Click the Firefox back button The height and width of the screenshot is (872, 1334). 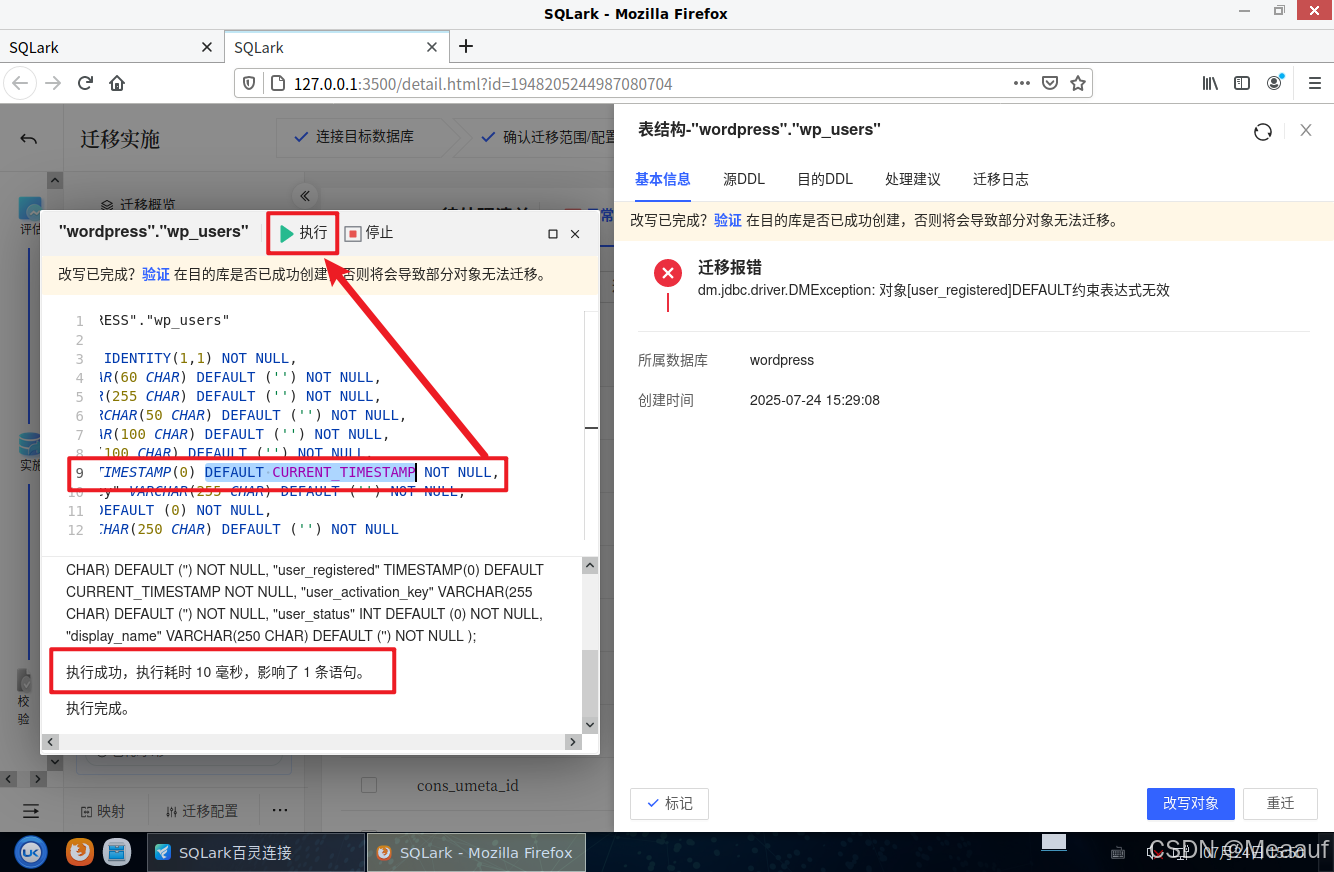21,83
